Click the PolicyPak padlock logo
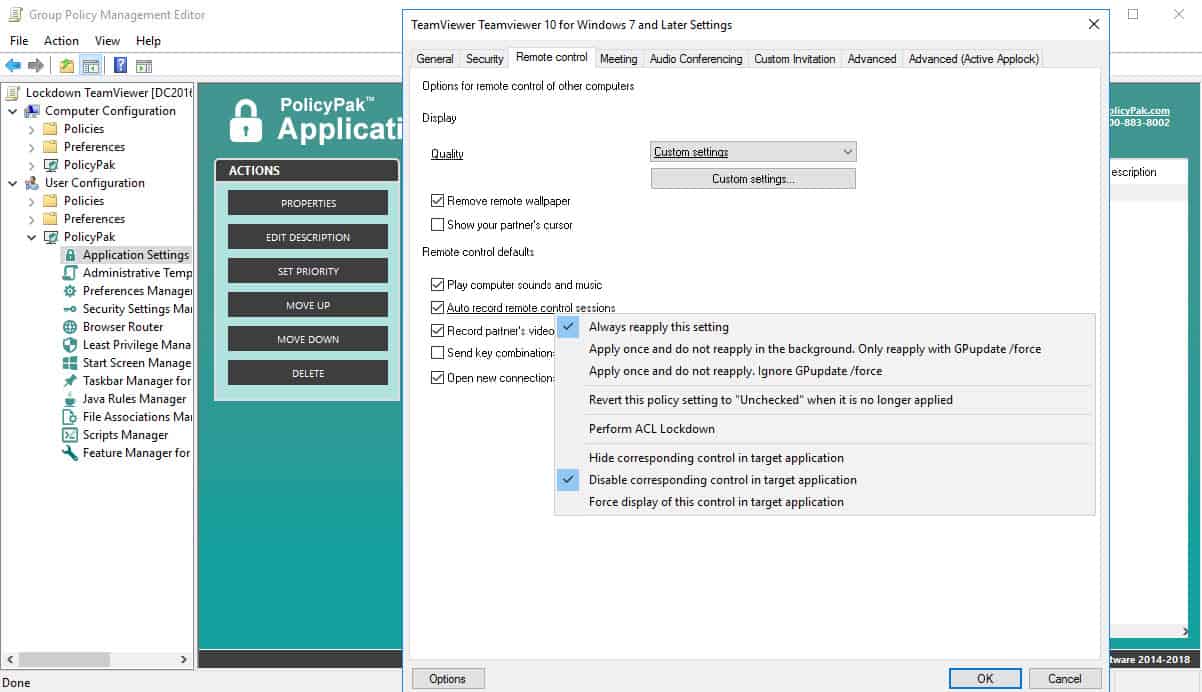Viewport: 1202px width, 692px height. (x=246, y=120)
